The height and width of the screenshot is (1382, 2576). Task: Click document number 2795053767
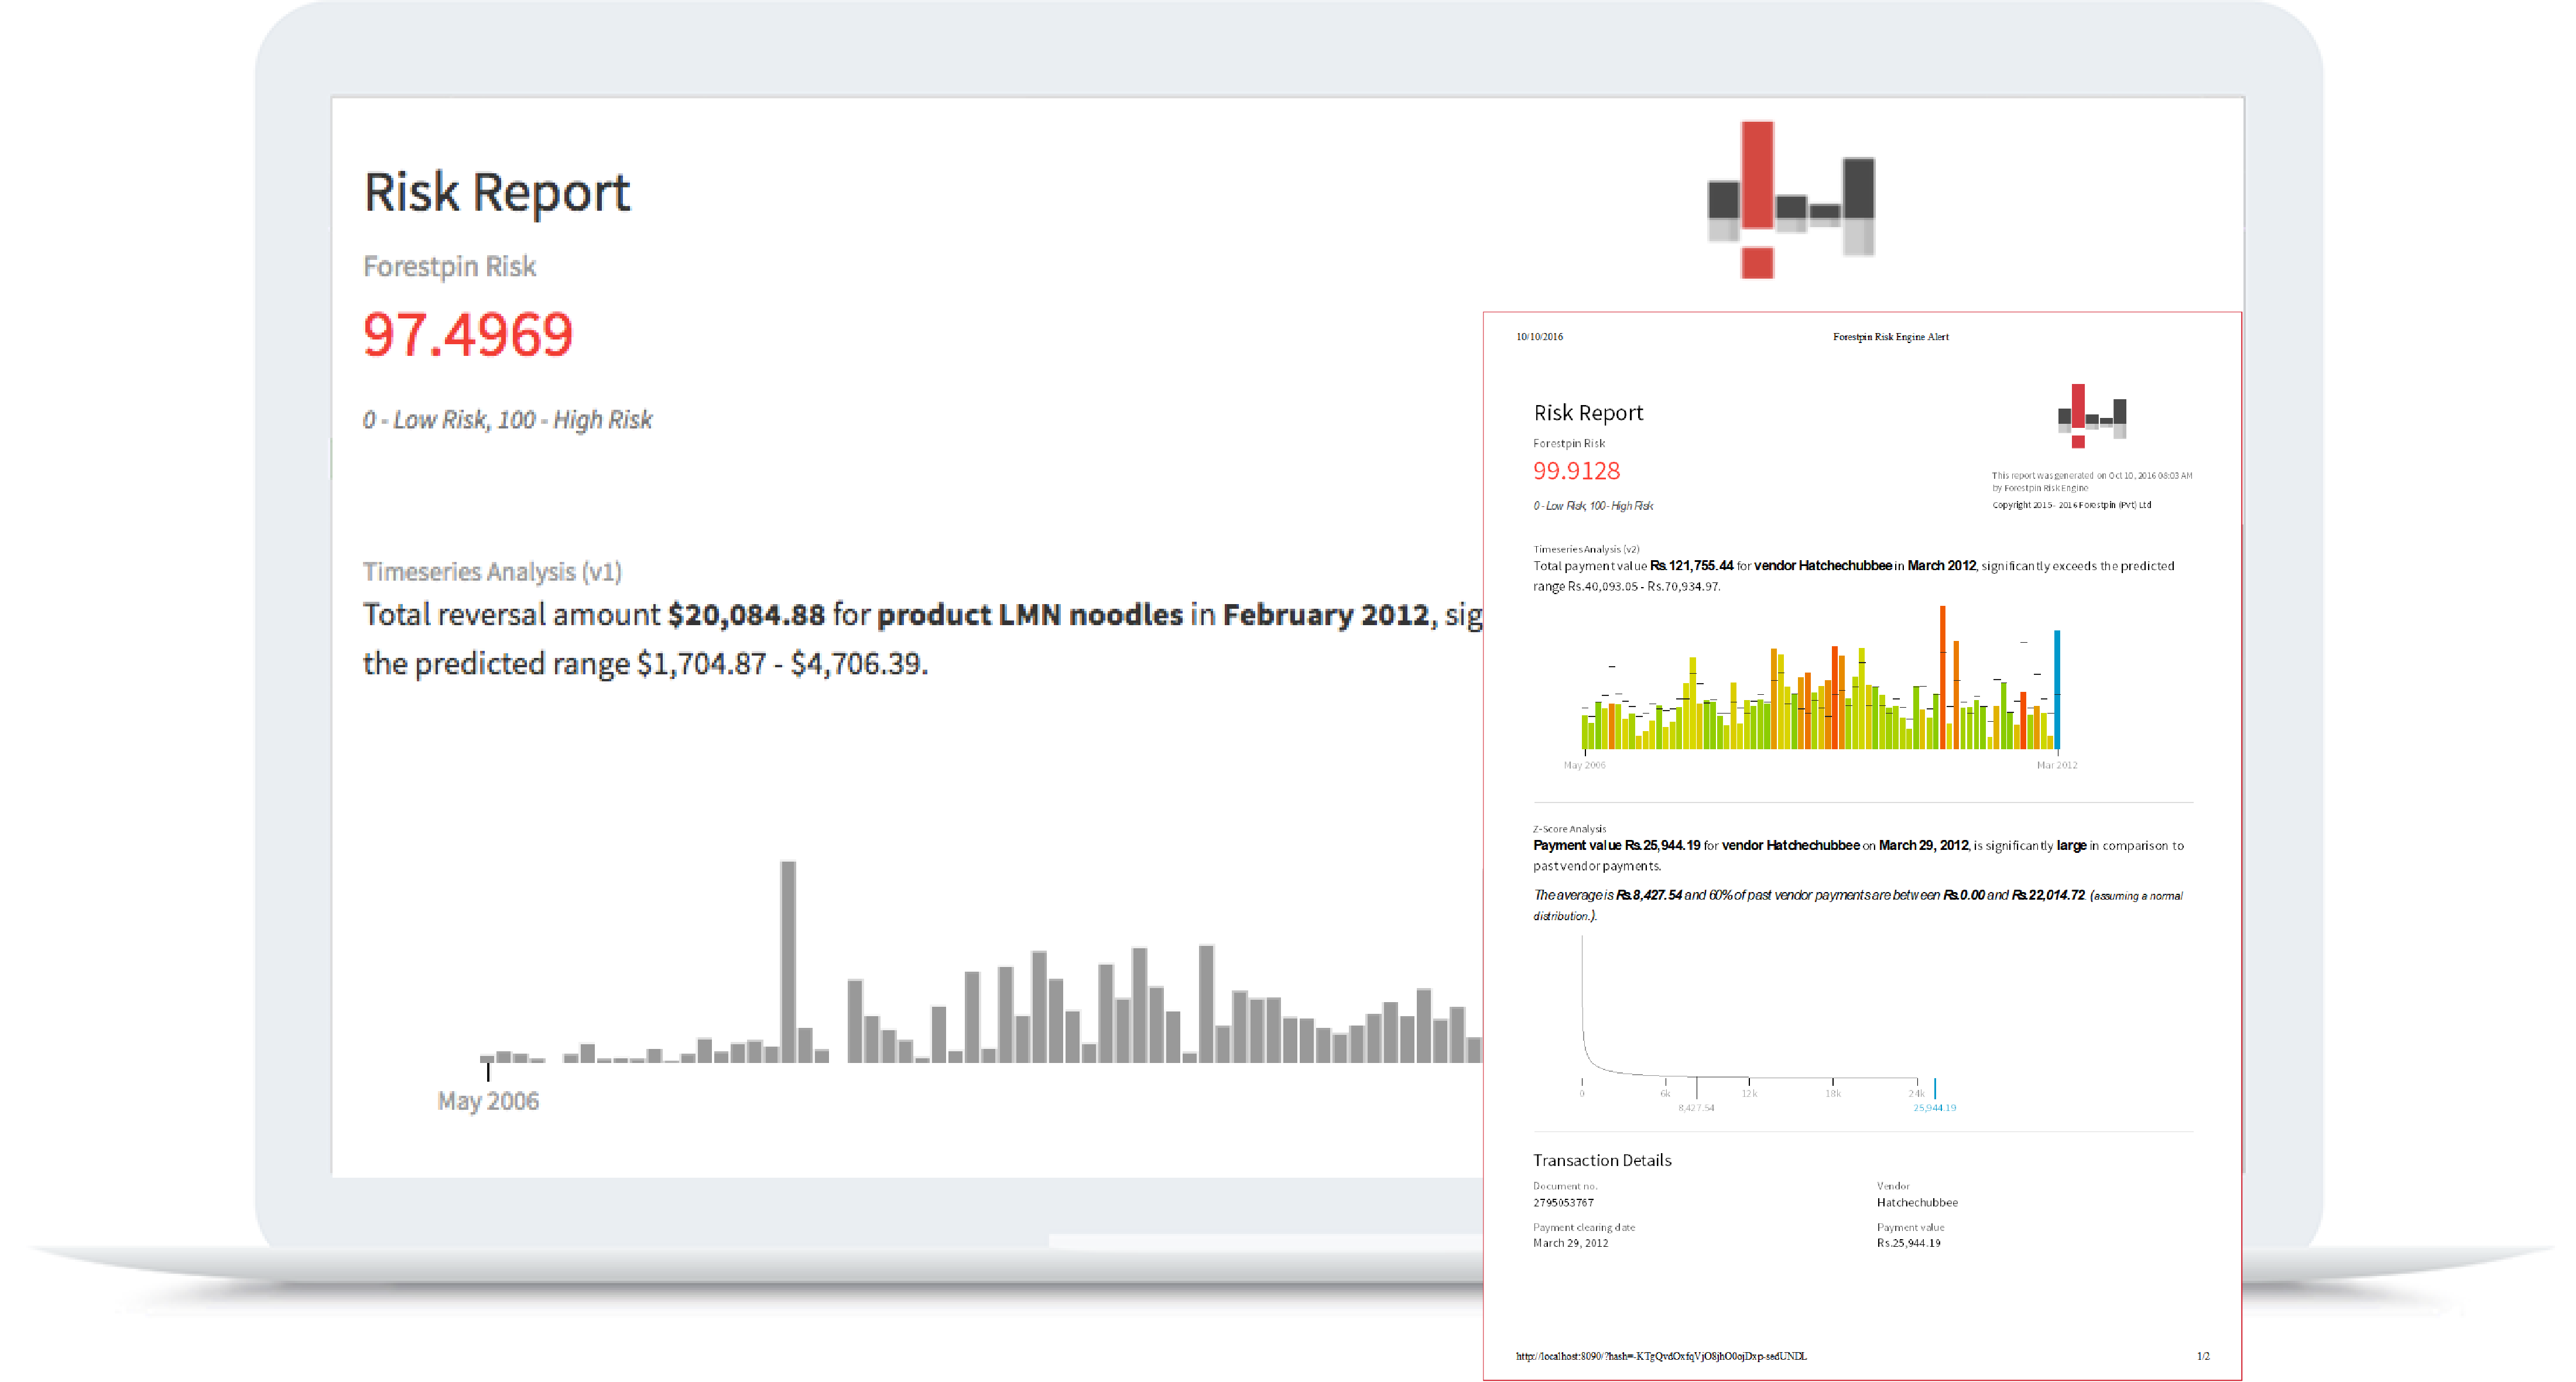tap(1563, 1203)
